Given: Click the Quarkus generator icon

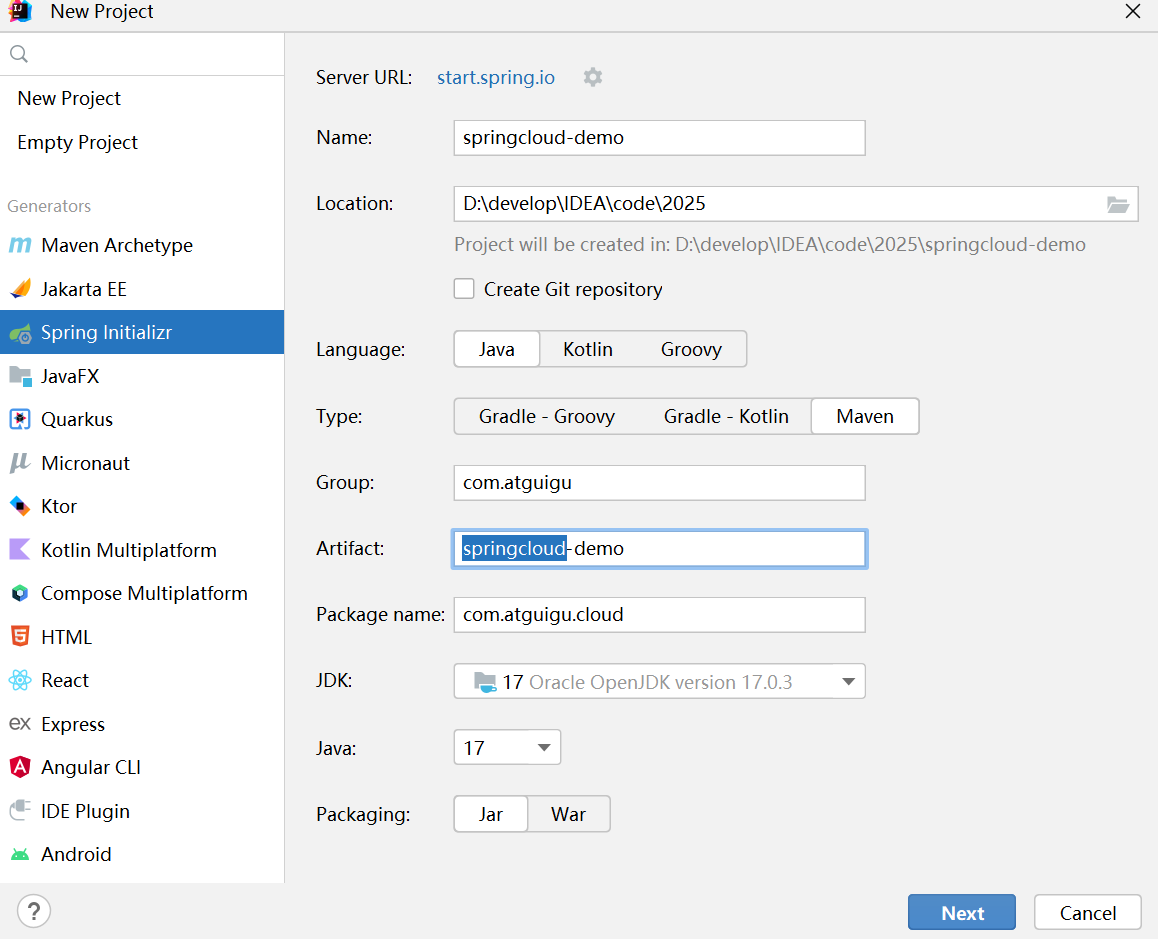Looking at the screenshot, I should click(20, 420).
